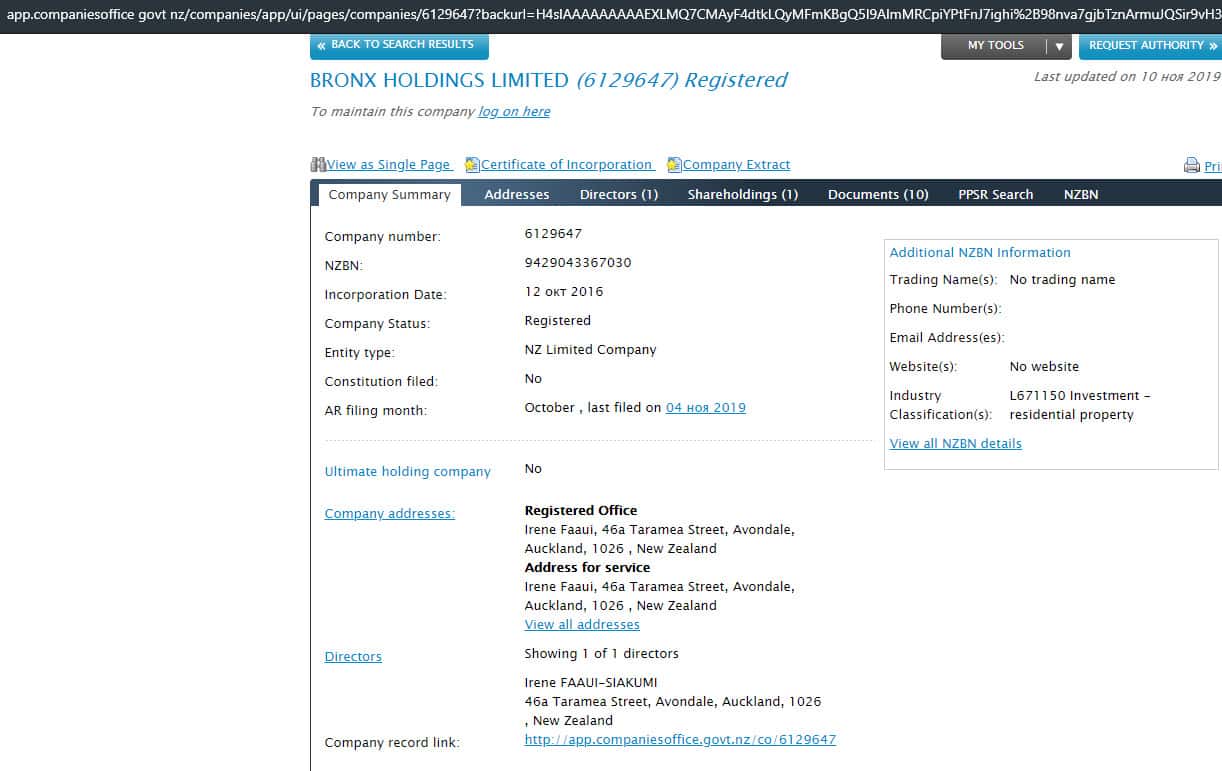Click the 'No trading name' text
Viewport: 1222px width, 771px height.
pyautogui.click(x=1062, y=279)
